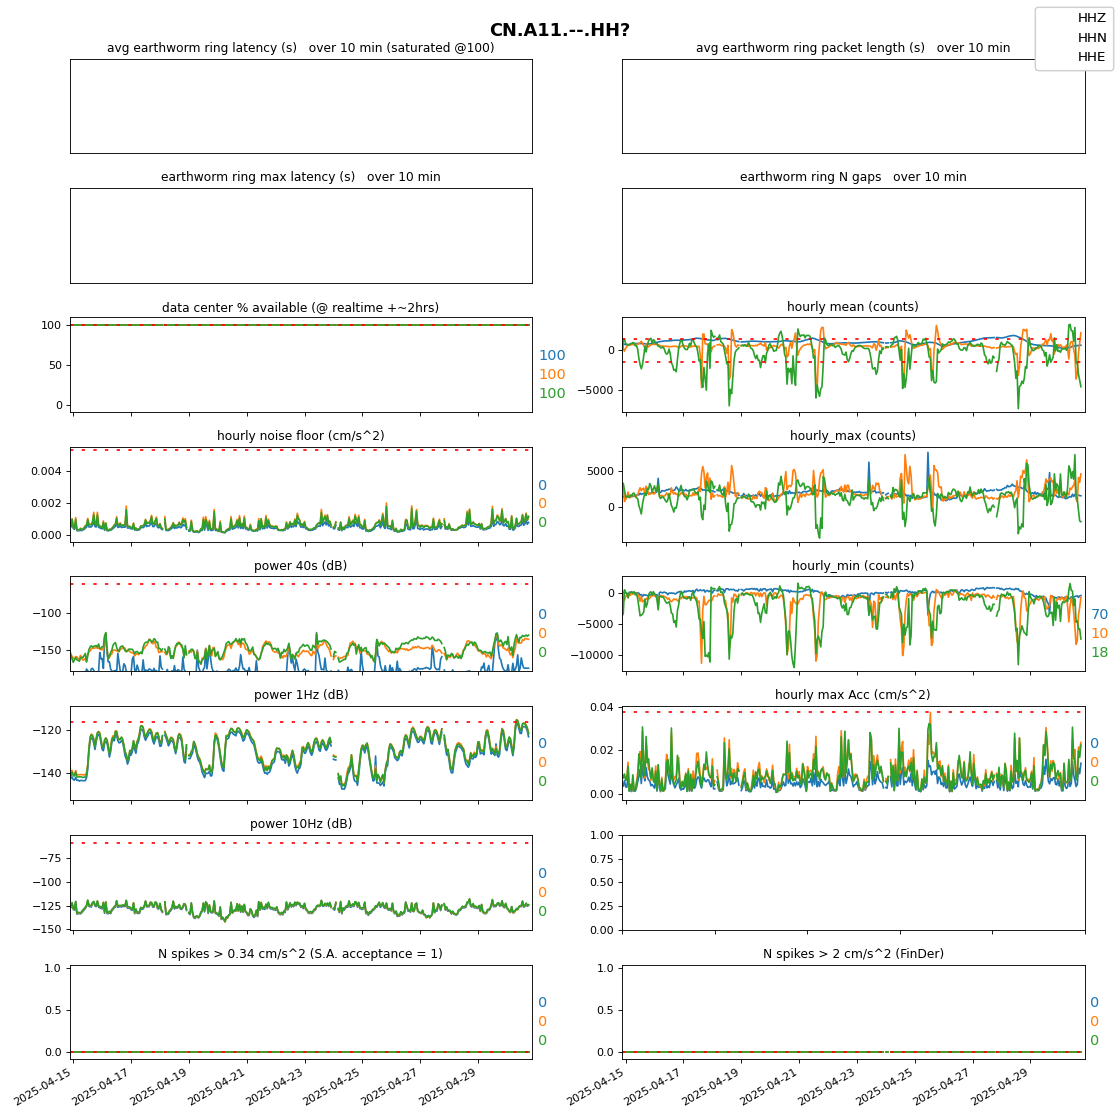This screenshot has width=1120, height=1120.
Task: Click the 0.04 tick on hourly max Acc axis
Action: pyautogui.click(x=602, y=707)
